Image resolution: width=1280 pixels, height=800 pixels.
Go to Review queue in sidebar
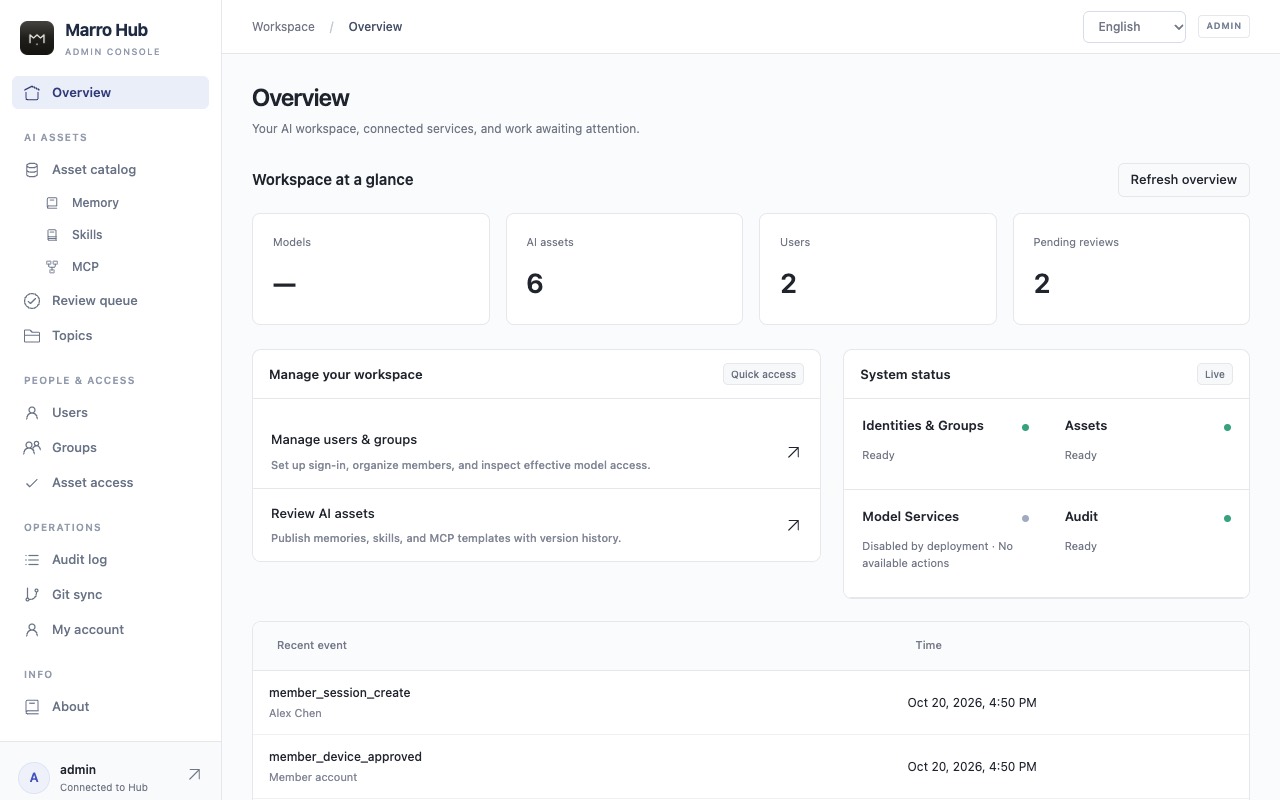point(110,301)
